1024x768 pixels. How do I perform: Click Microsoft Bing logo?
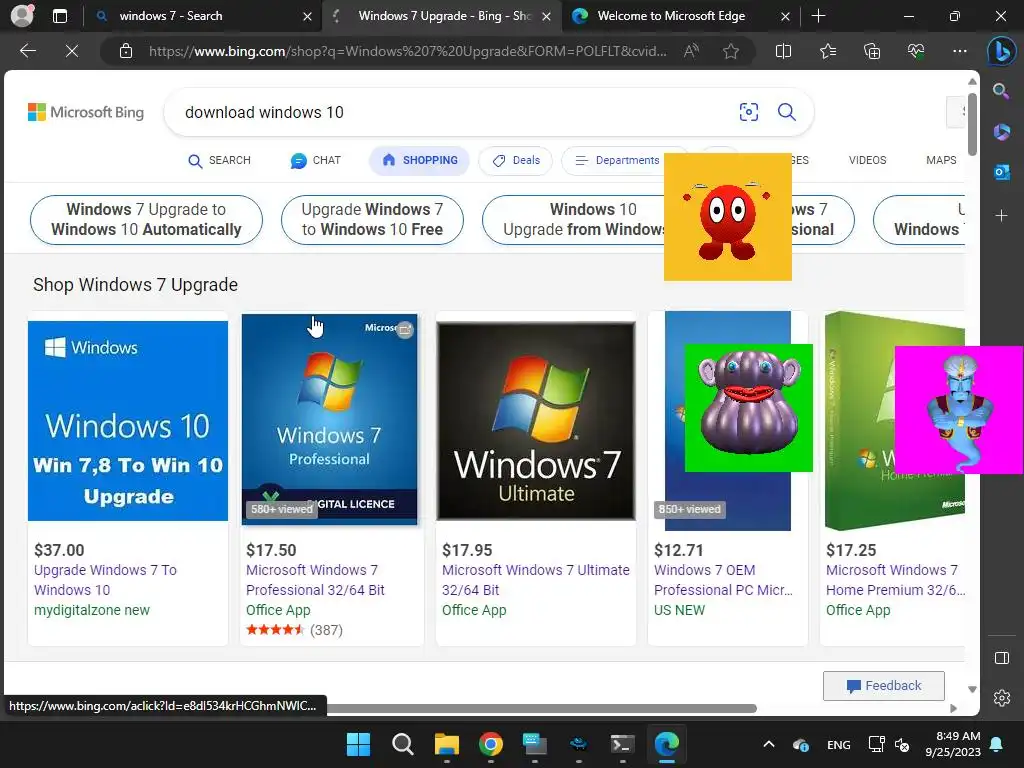(86, 112)
